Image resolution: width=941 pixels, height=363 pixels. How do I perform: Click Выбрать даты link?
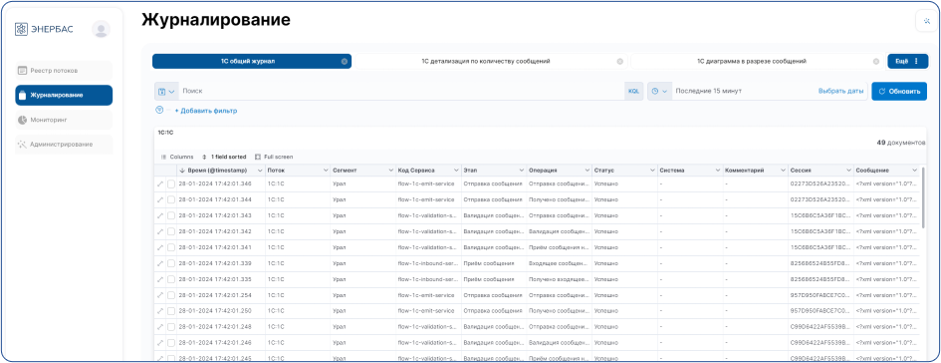pos(841,91)
